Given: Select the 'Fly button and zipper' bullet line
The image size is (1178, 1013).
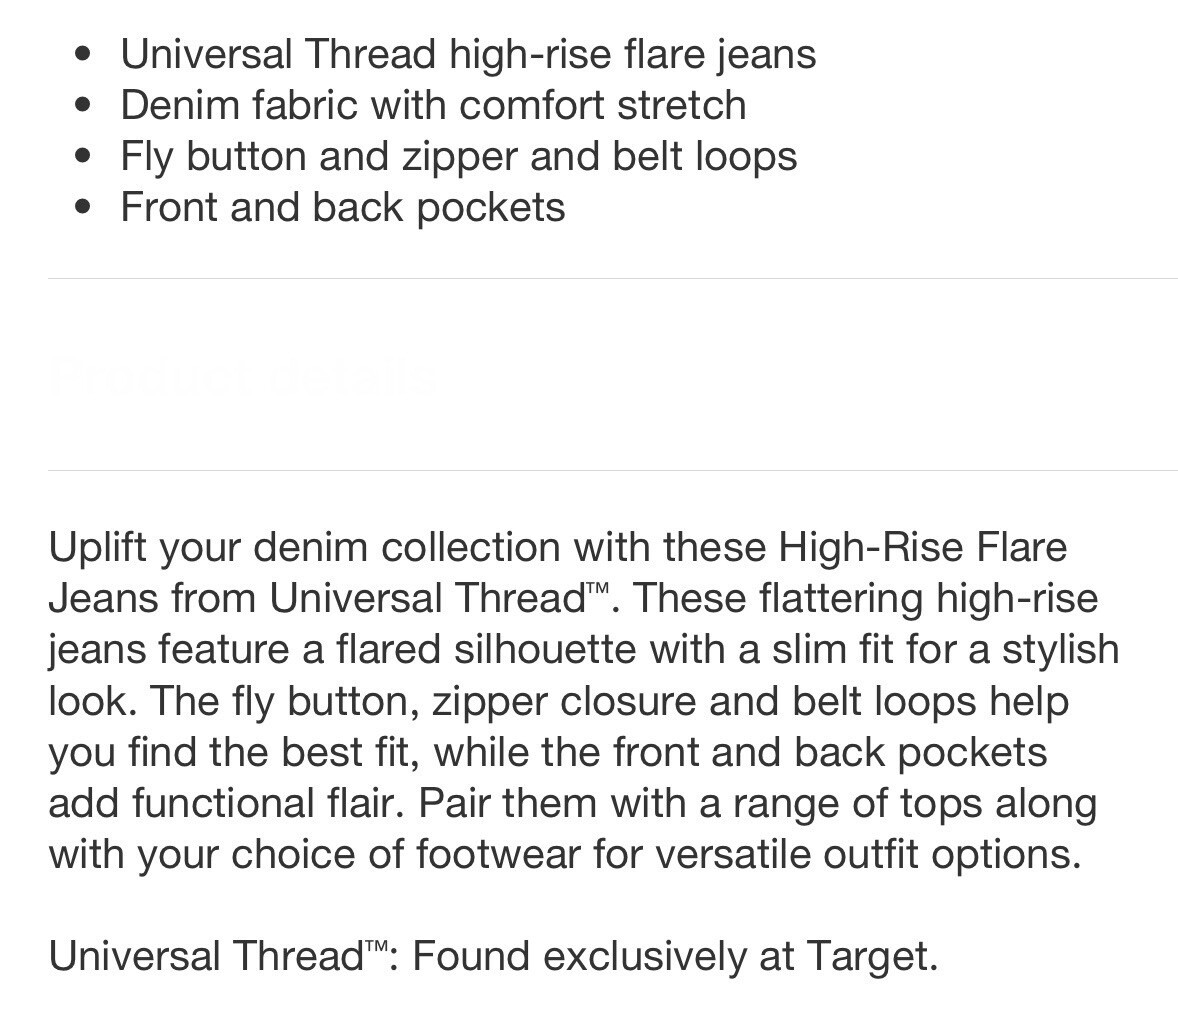Looking at the screenshot, I should [x=458, y=156].
